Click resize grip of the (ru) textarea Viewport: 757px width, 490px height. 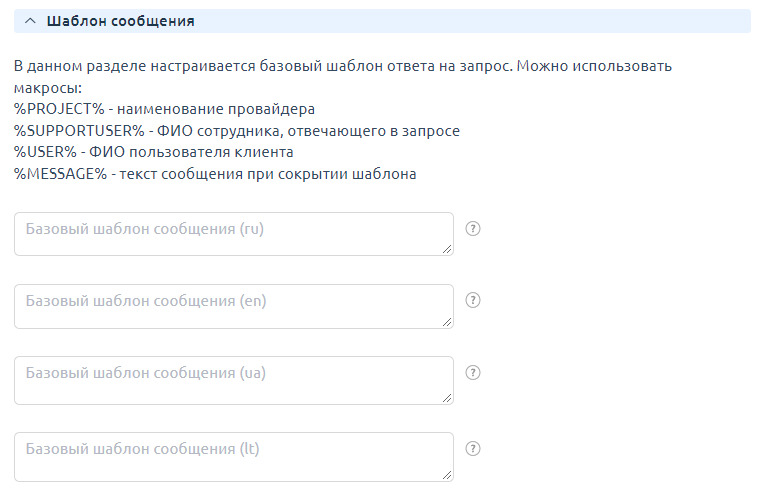(x=447, y=249)
